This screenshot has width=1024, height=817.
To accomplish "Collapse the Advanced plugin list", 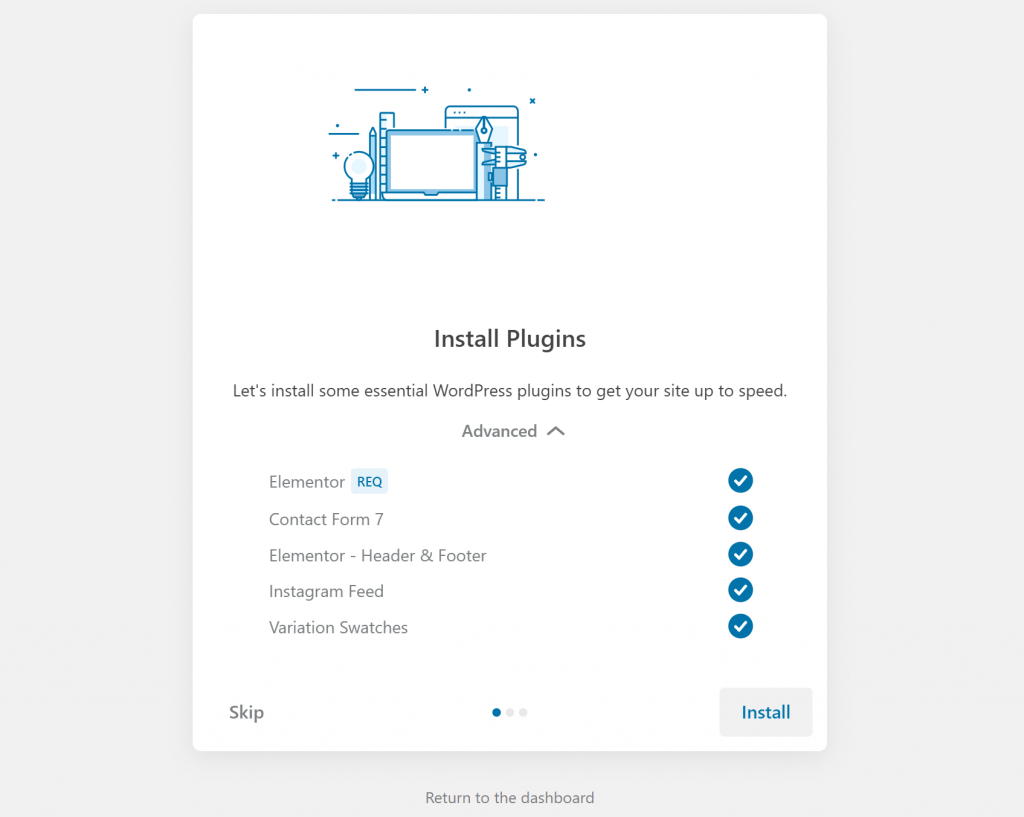I will point(513,431).
